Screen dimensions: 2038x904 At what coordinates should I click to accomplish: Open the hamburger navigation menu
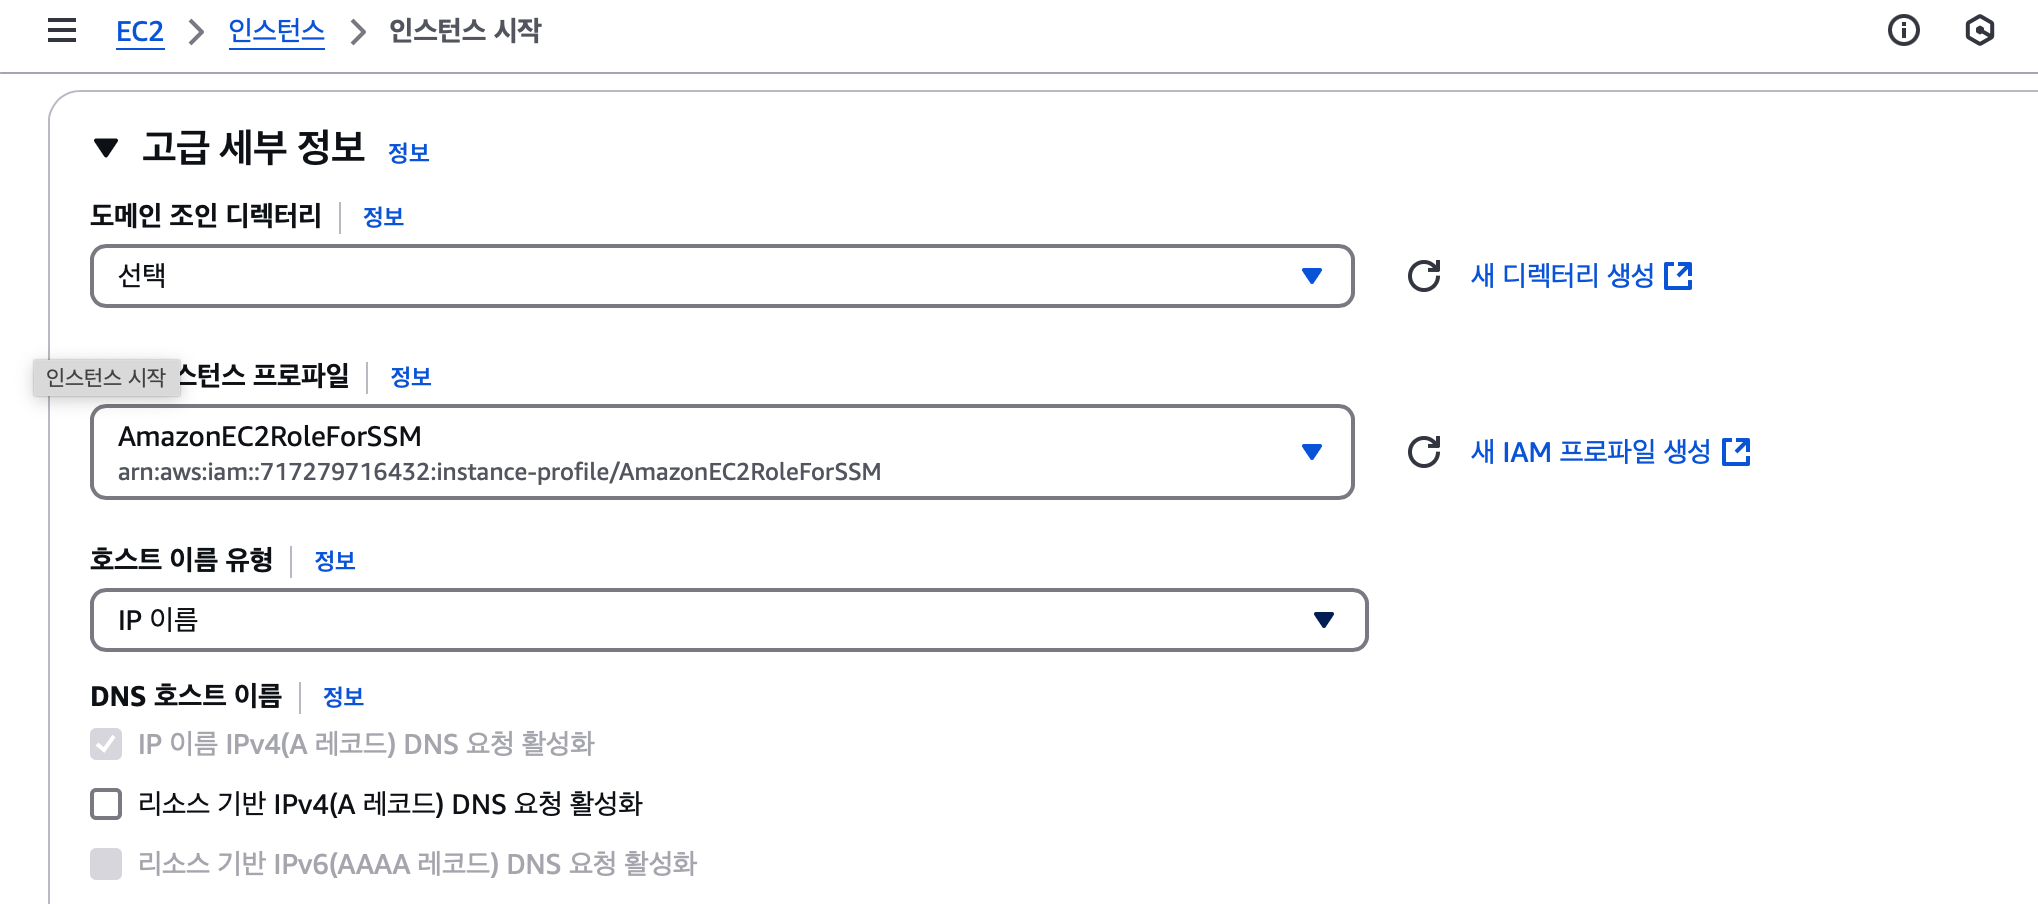pyautogui.click(x=62, y=31)
